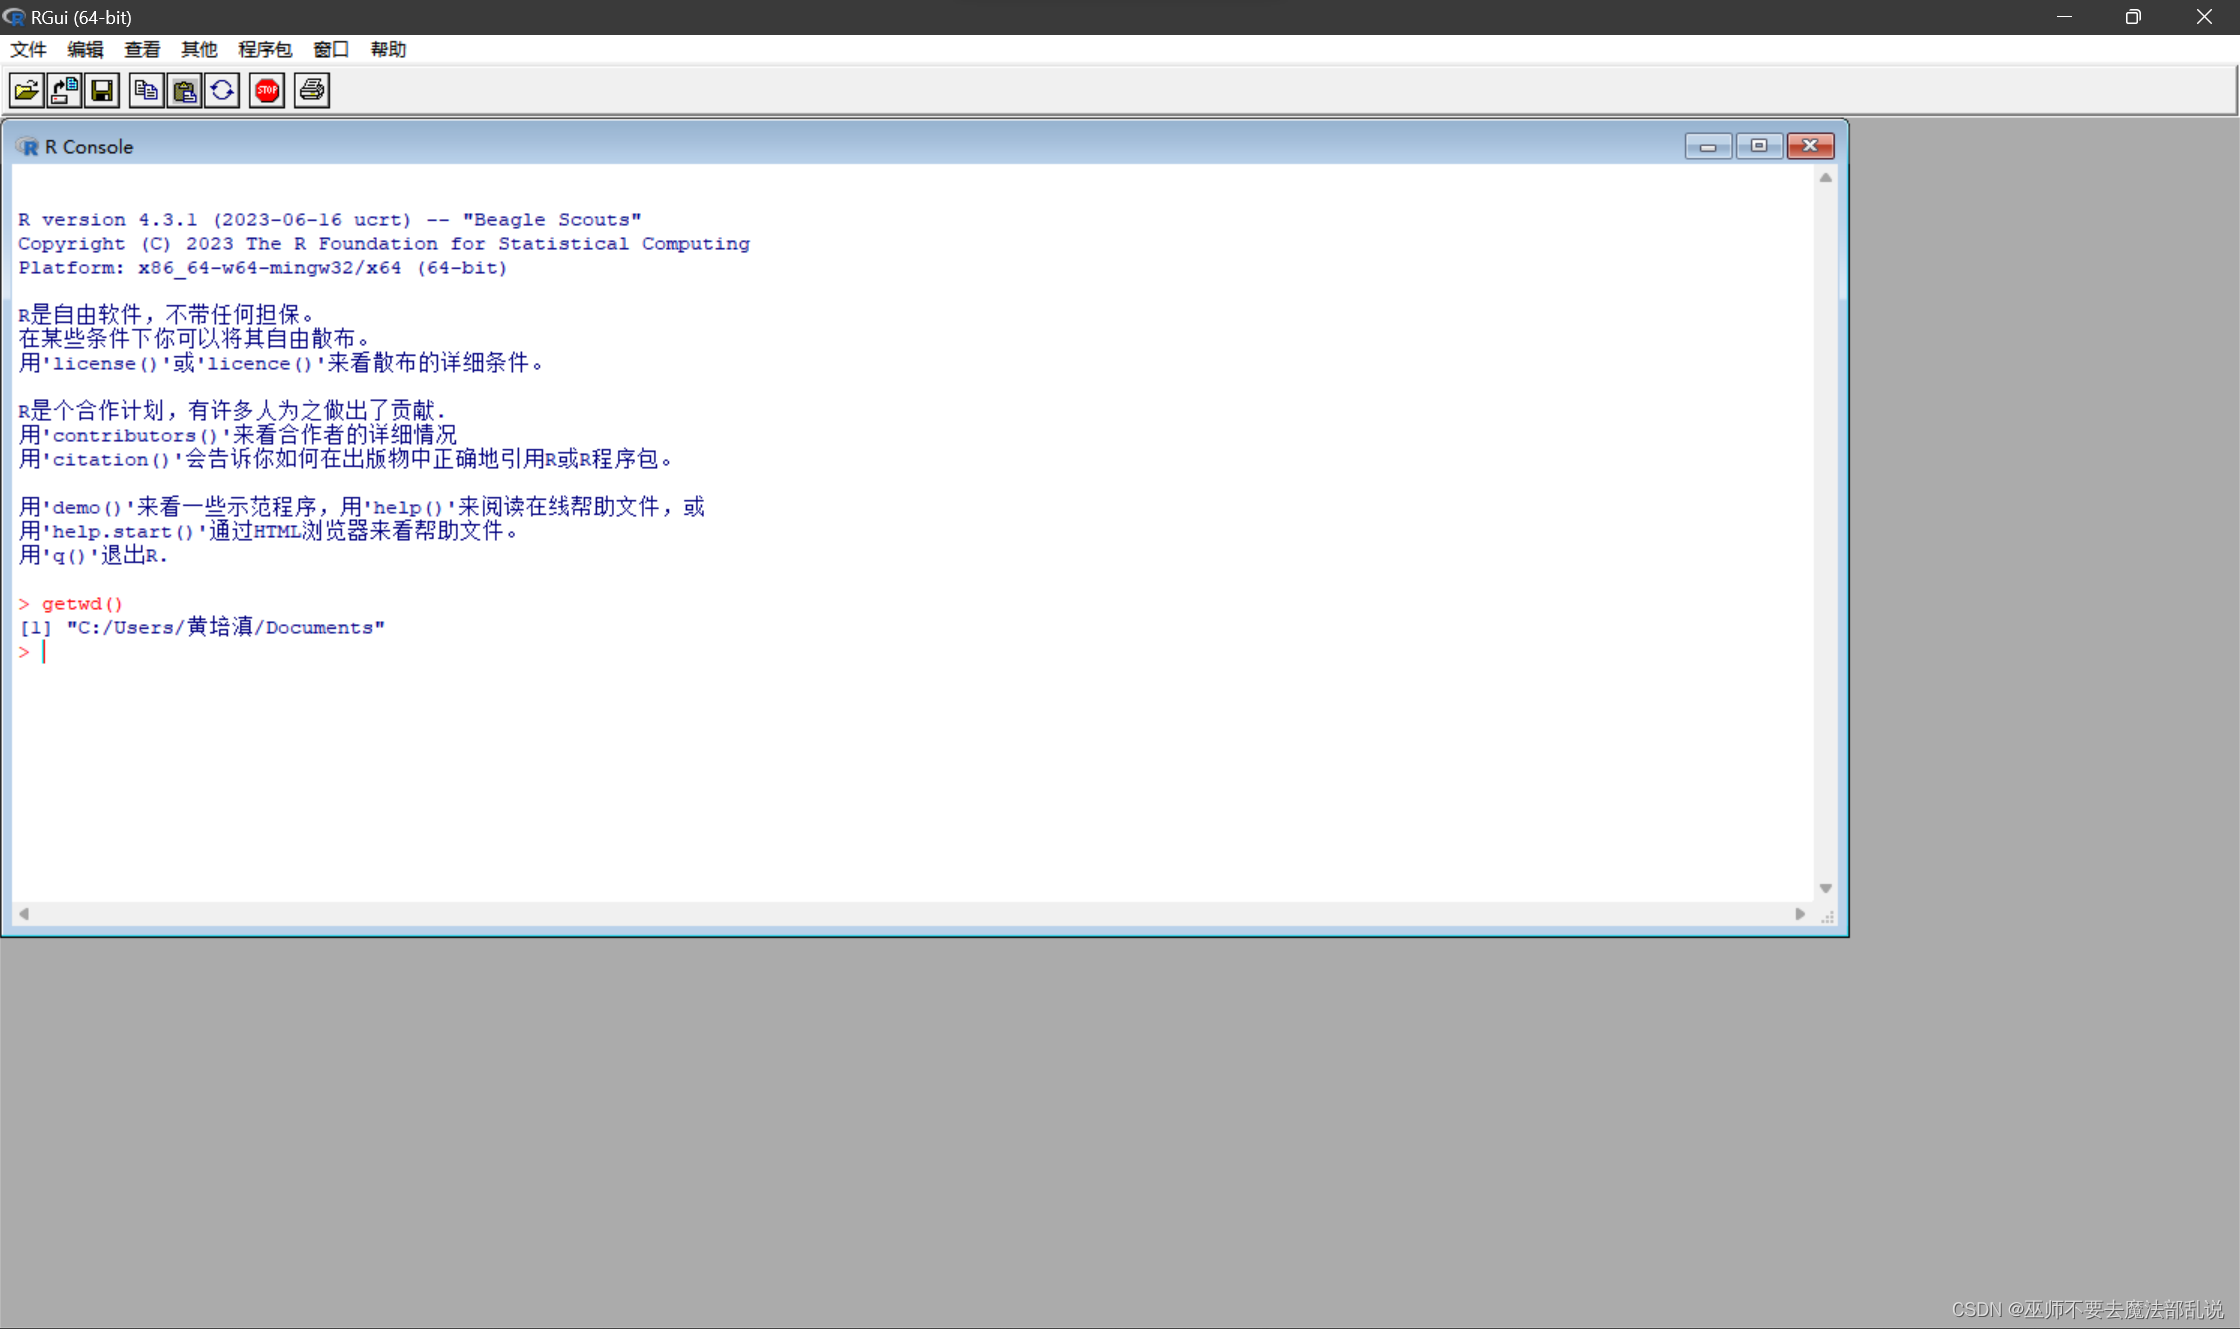Click the contributors() text line
This screenshot has height=1329, width=2240.
click(x=238, y=435)
